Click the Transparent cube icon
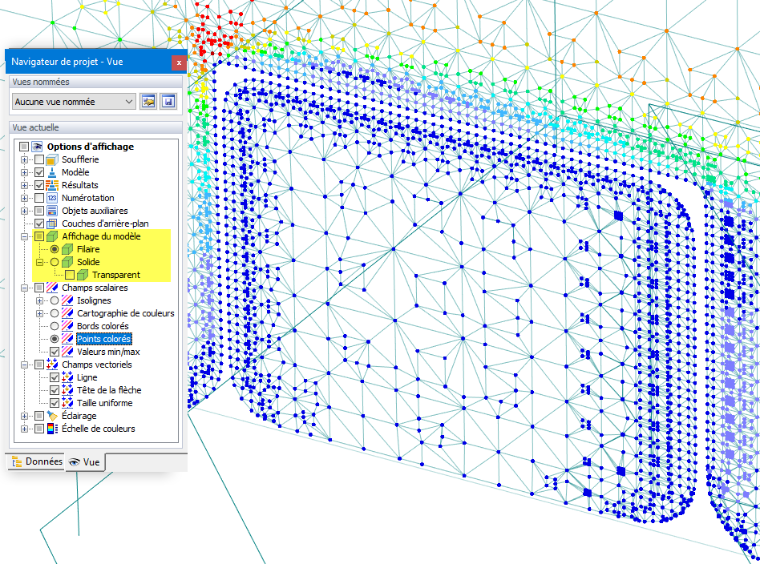This screenshot has width=760, height=564. 83,275
